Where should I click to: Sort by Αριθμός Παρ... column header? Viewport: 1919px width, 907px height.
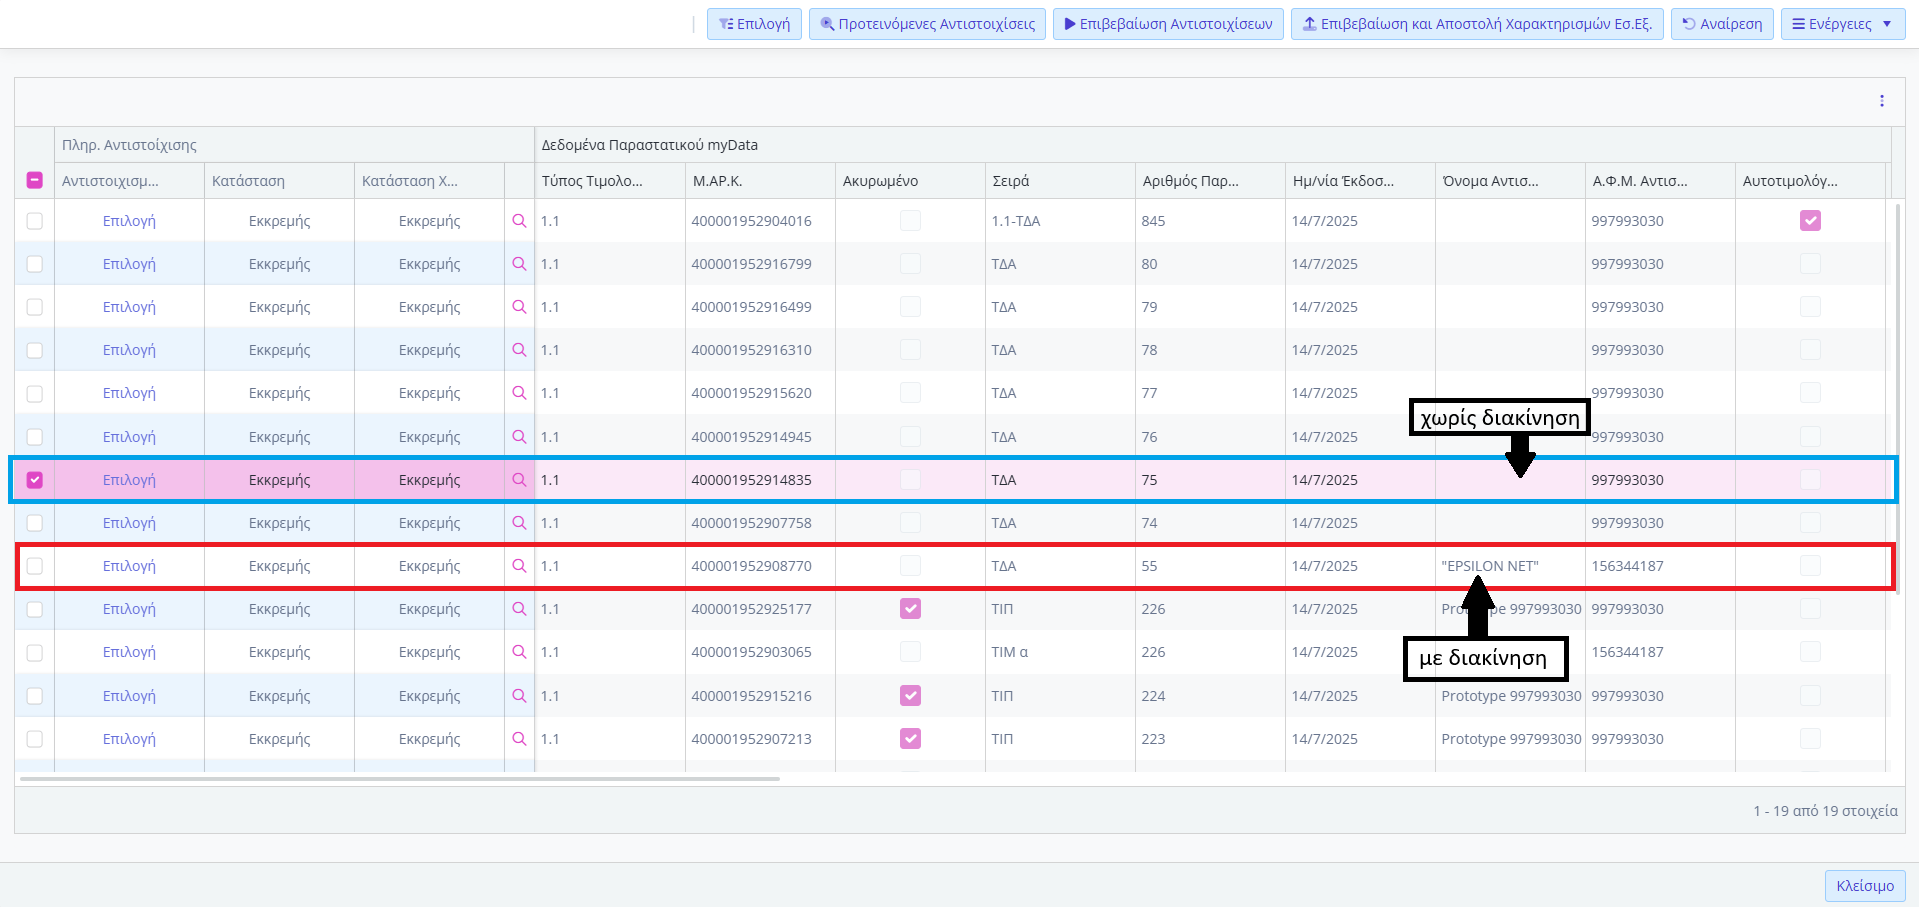pyautogui.click(x=1210, y=181)
